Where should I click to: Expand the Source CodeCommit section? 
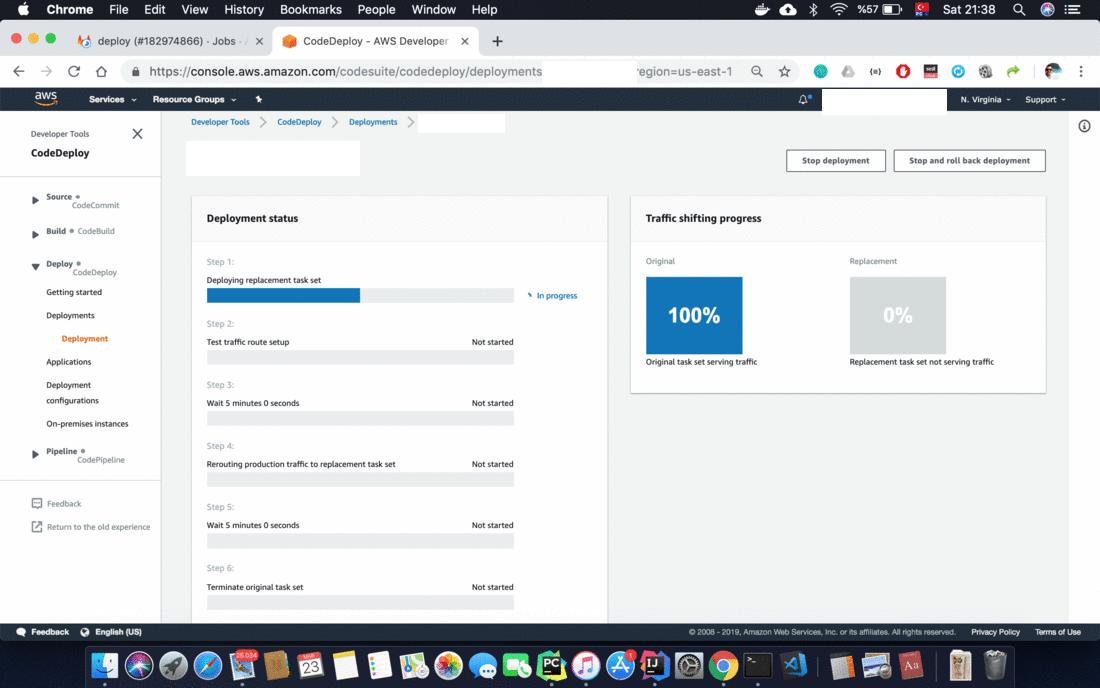pos(35,201)
